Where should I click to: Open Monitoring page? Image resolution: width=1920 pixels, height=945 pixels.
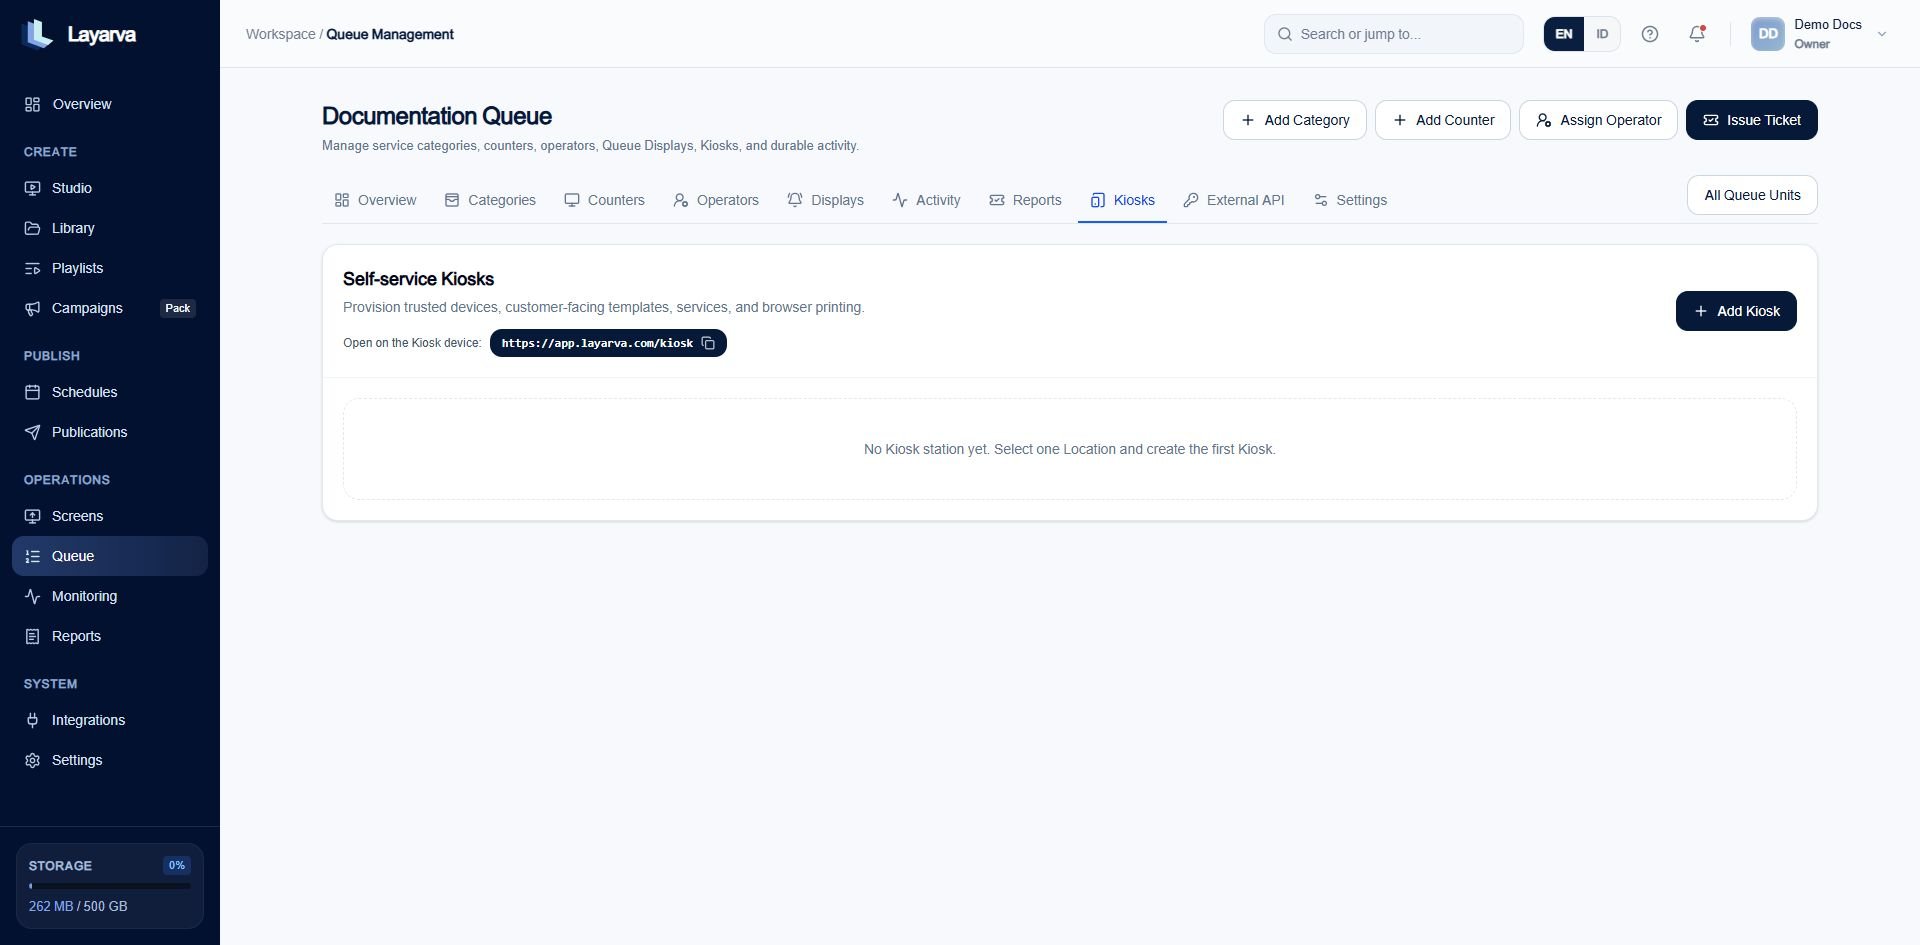110,596
